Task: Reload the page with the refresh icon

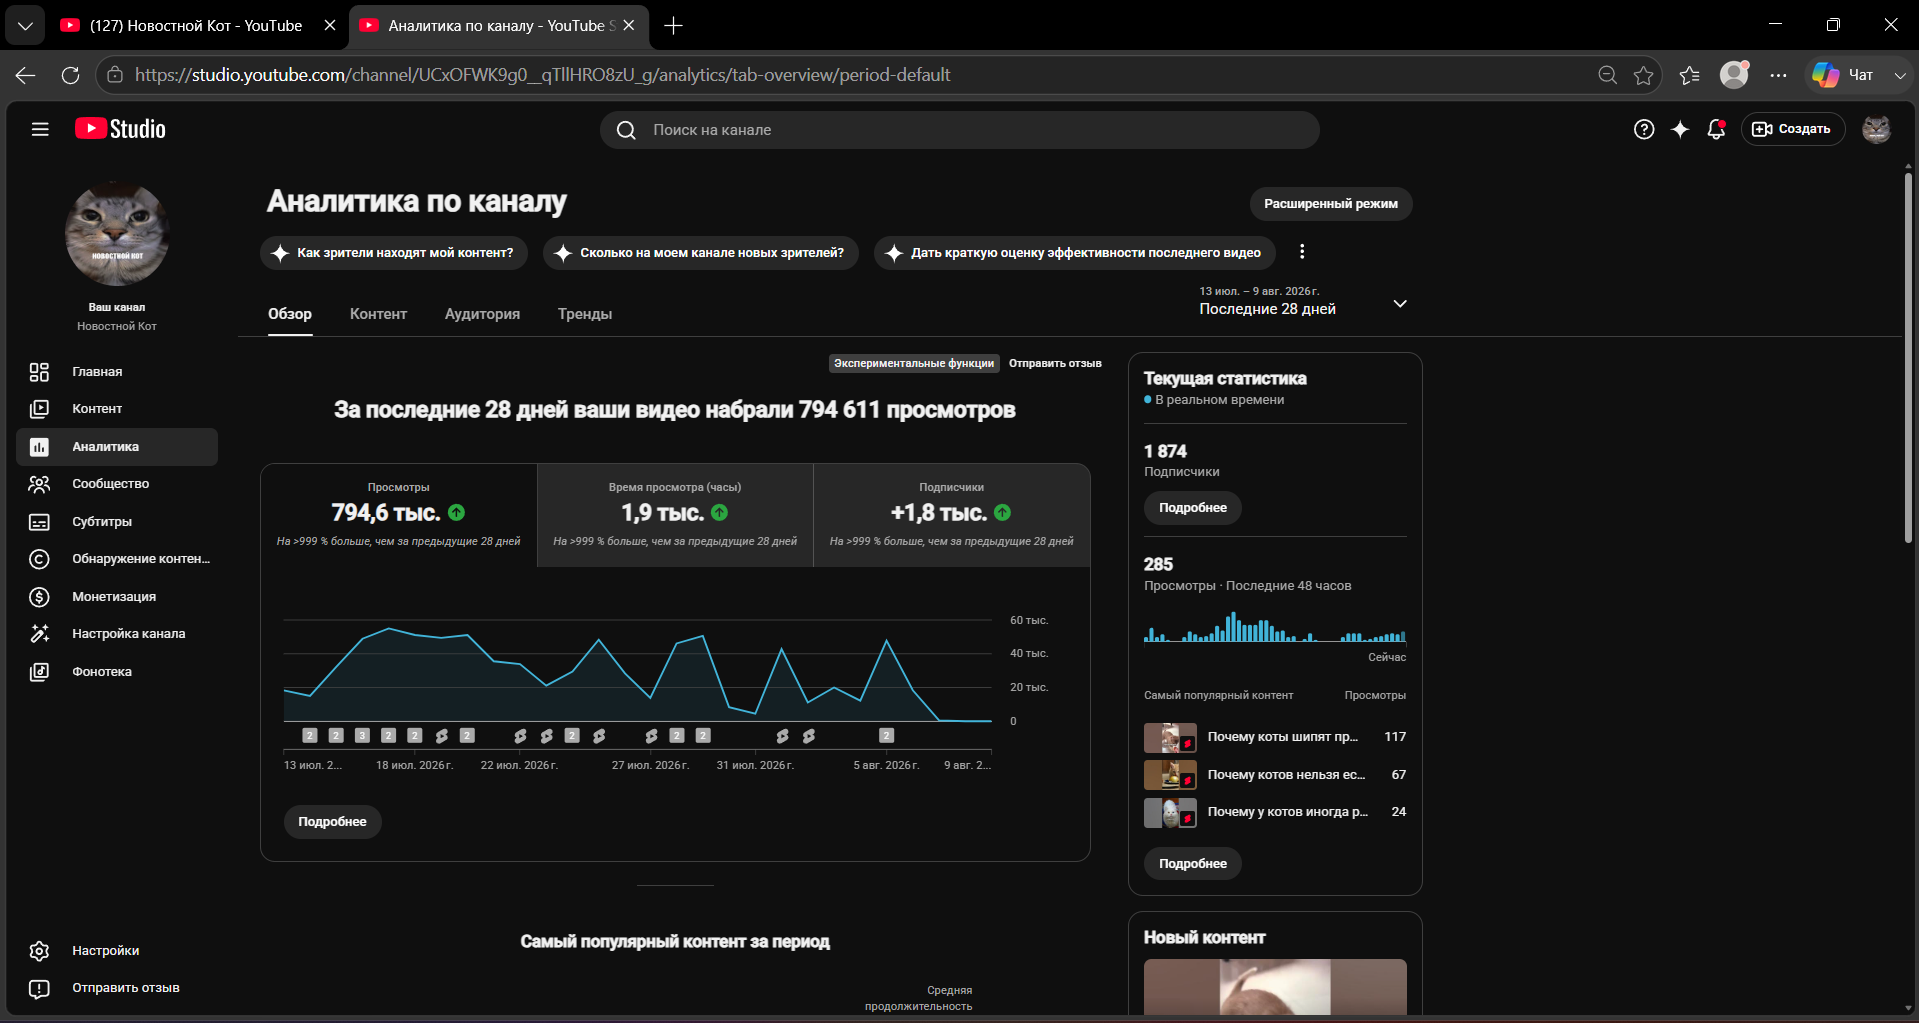Action: (70, 75)
